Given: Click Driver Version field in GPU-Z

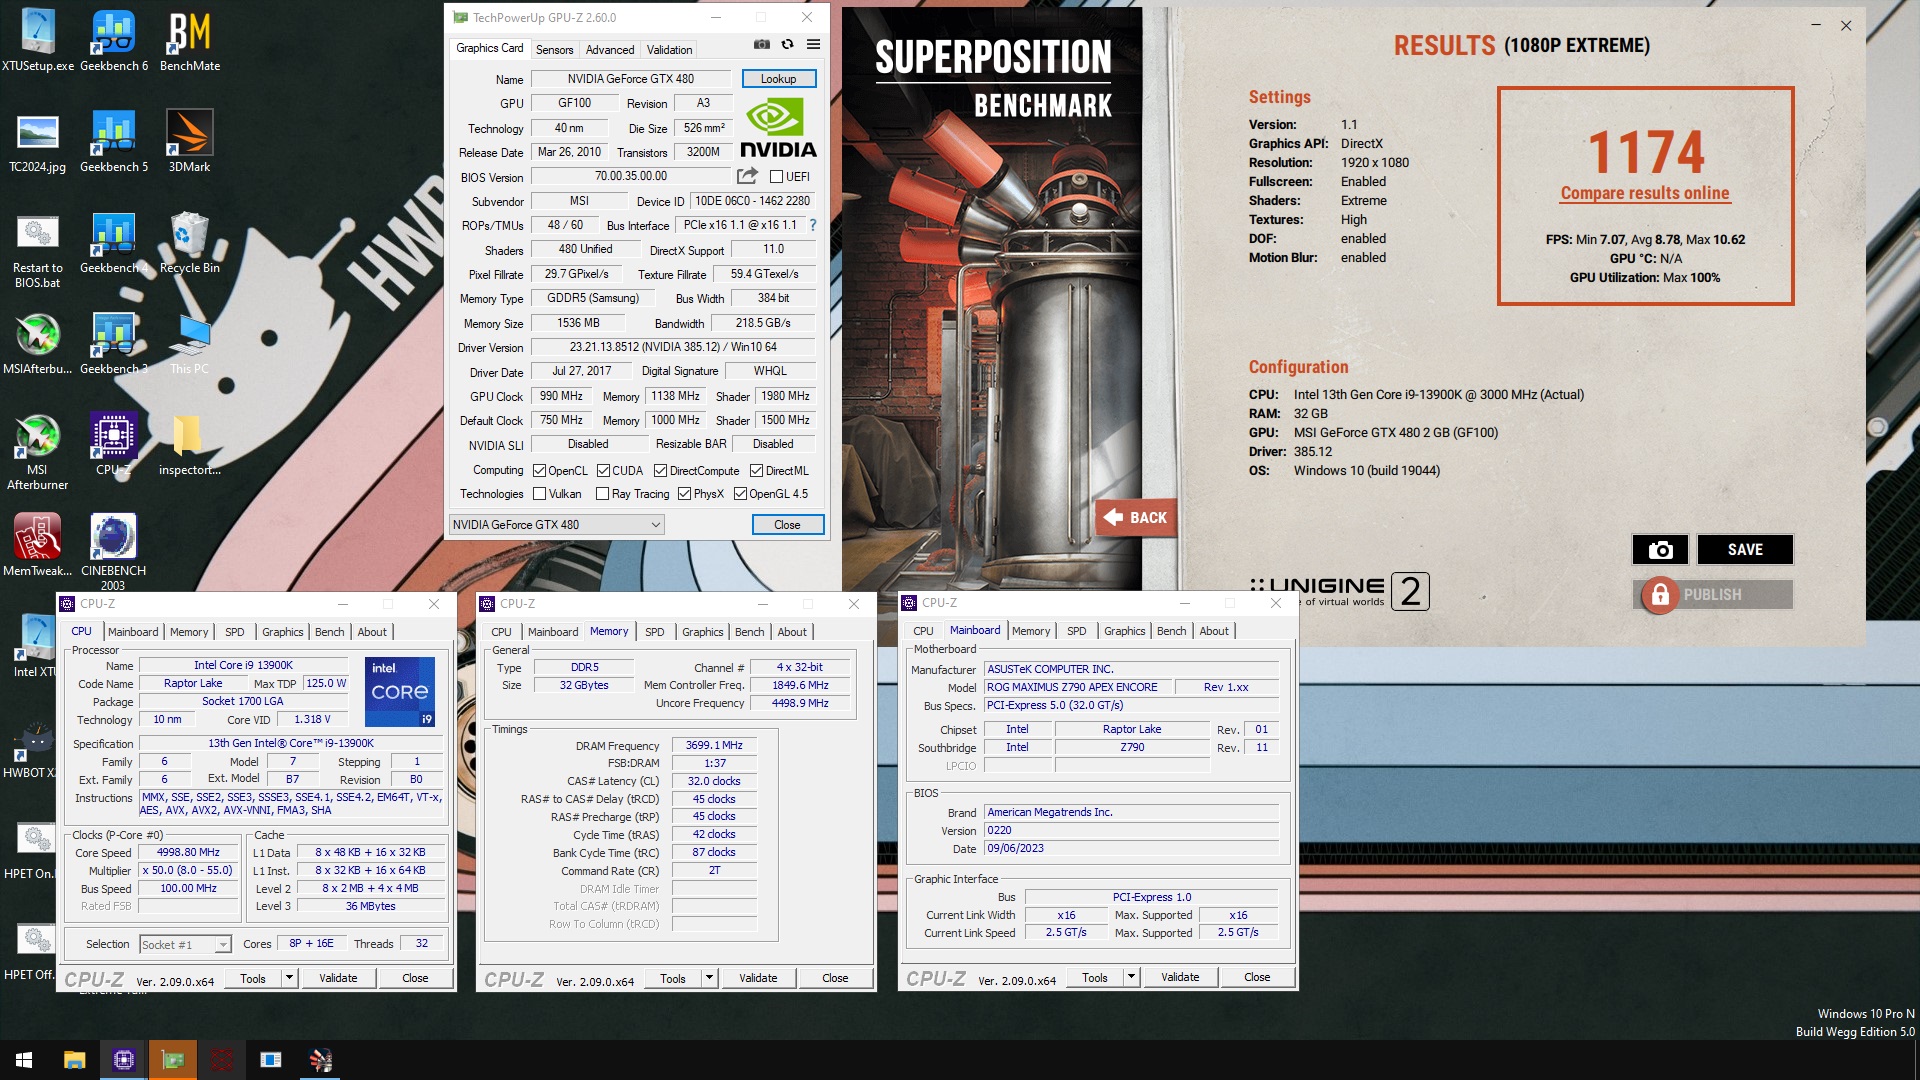Looking at the screenshot, I should point(673,347).
